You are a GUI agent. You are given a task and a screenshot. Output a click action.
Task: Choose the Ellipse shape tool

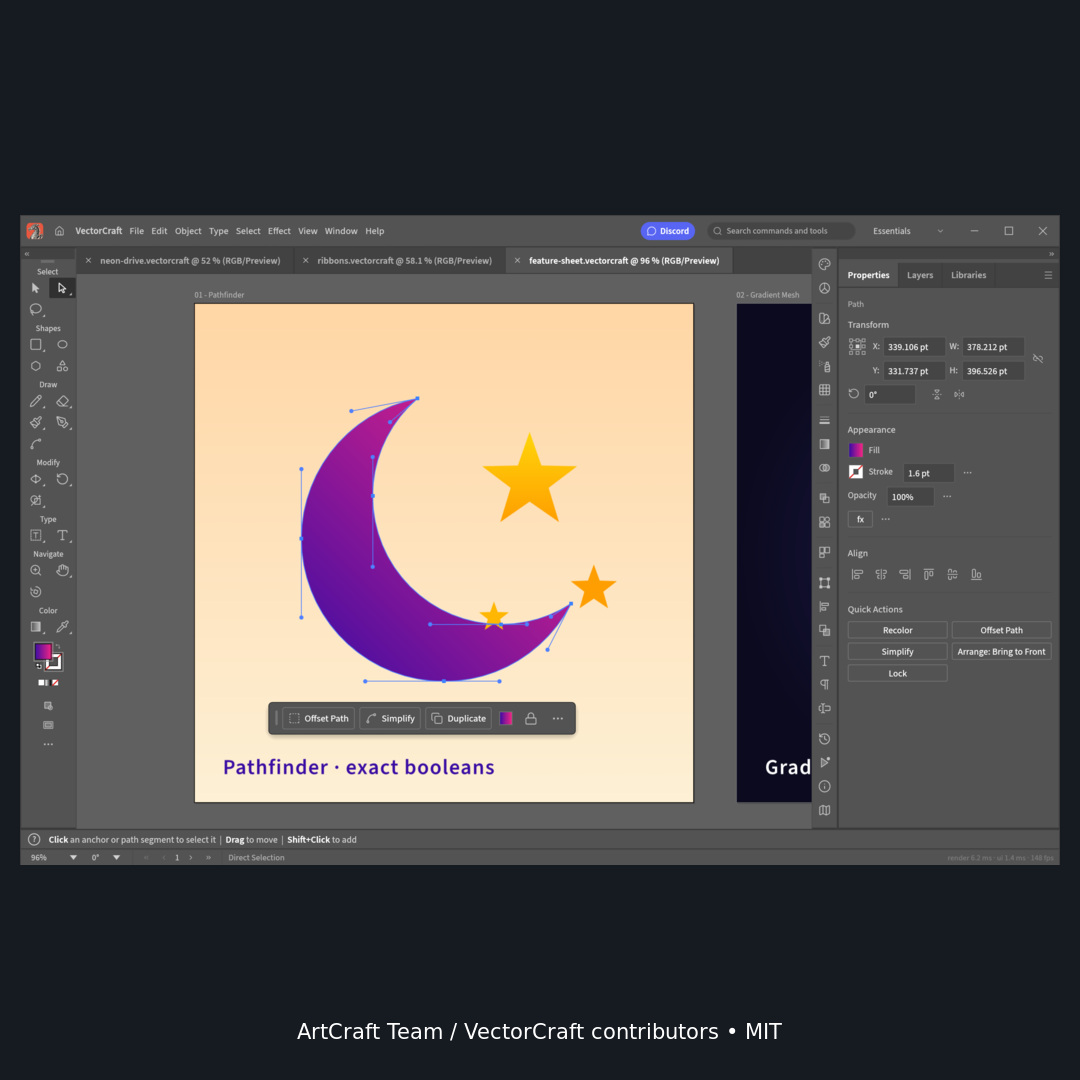tap(62, 344)
